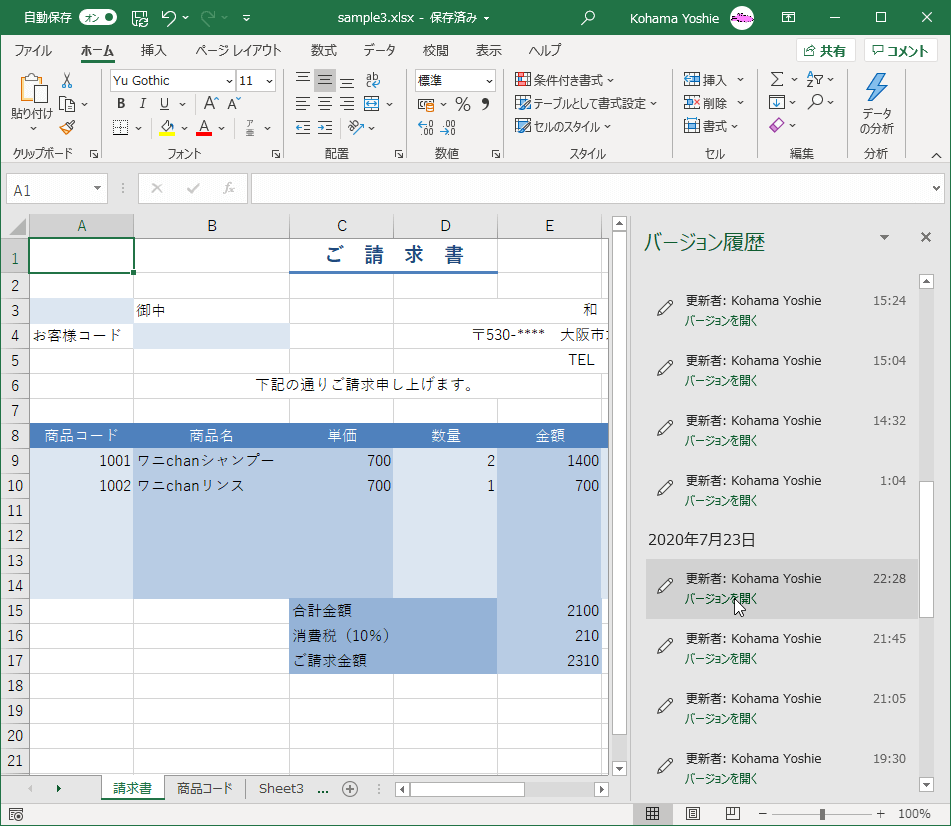The width and height of the screenshot is (951, 826).
Task: Switch to the 商品コード sheet tab
Action: [x=204, y=789]
